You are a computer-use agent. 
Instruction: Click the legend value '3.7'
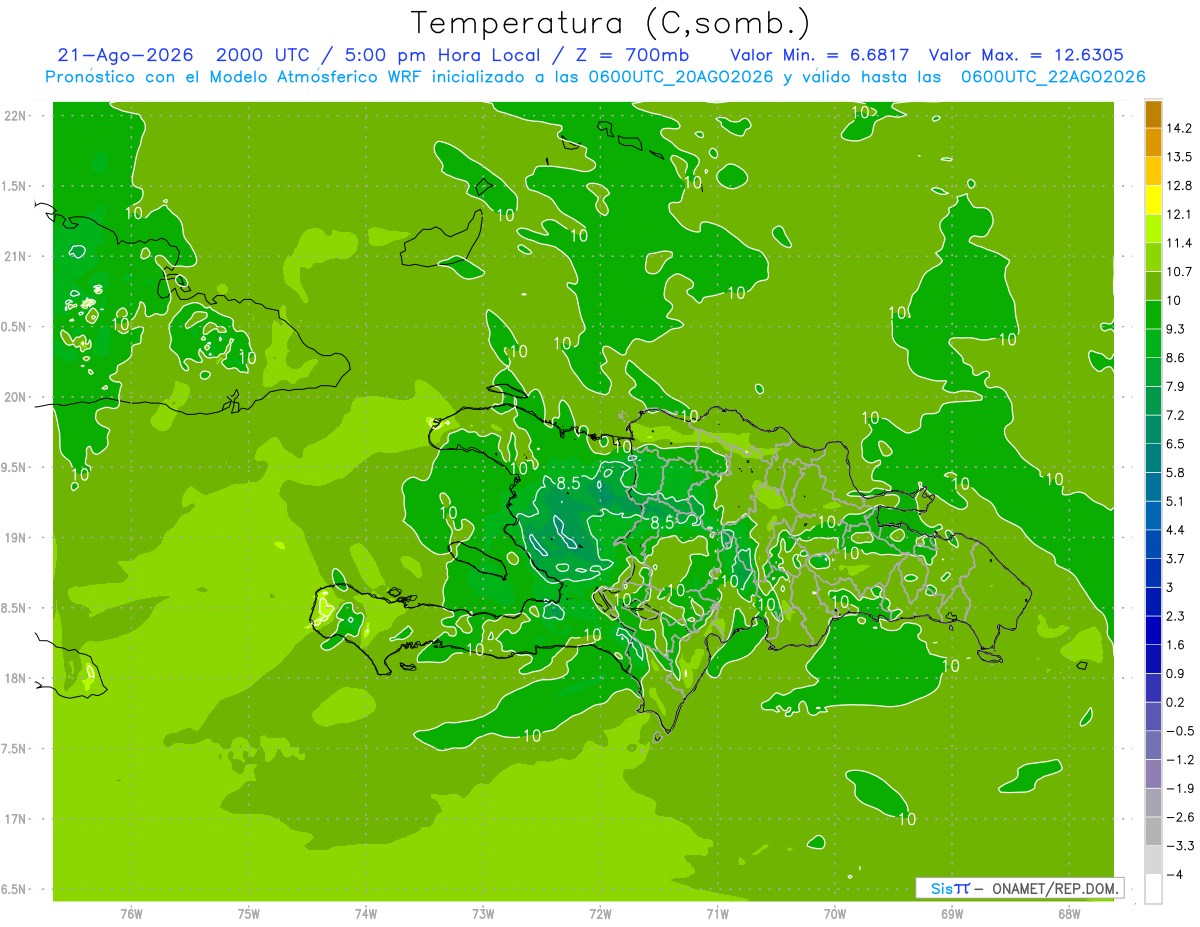[x=1176, y=558]
